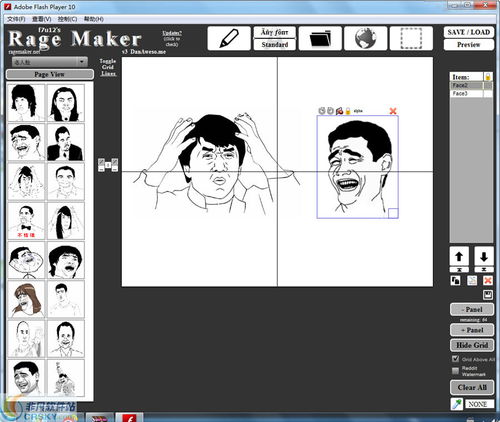Remove the selected face with red X
The image size is (500, 422).
click(x=393, y=111)
